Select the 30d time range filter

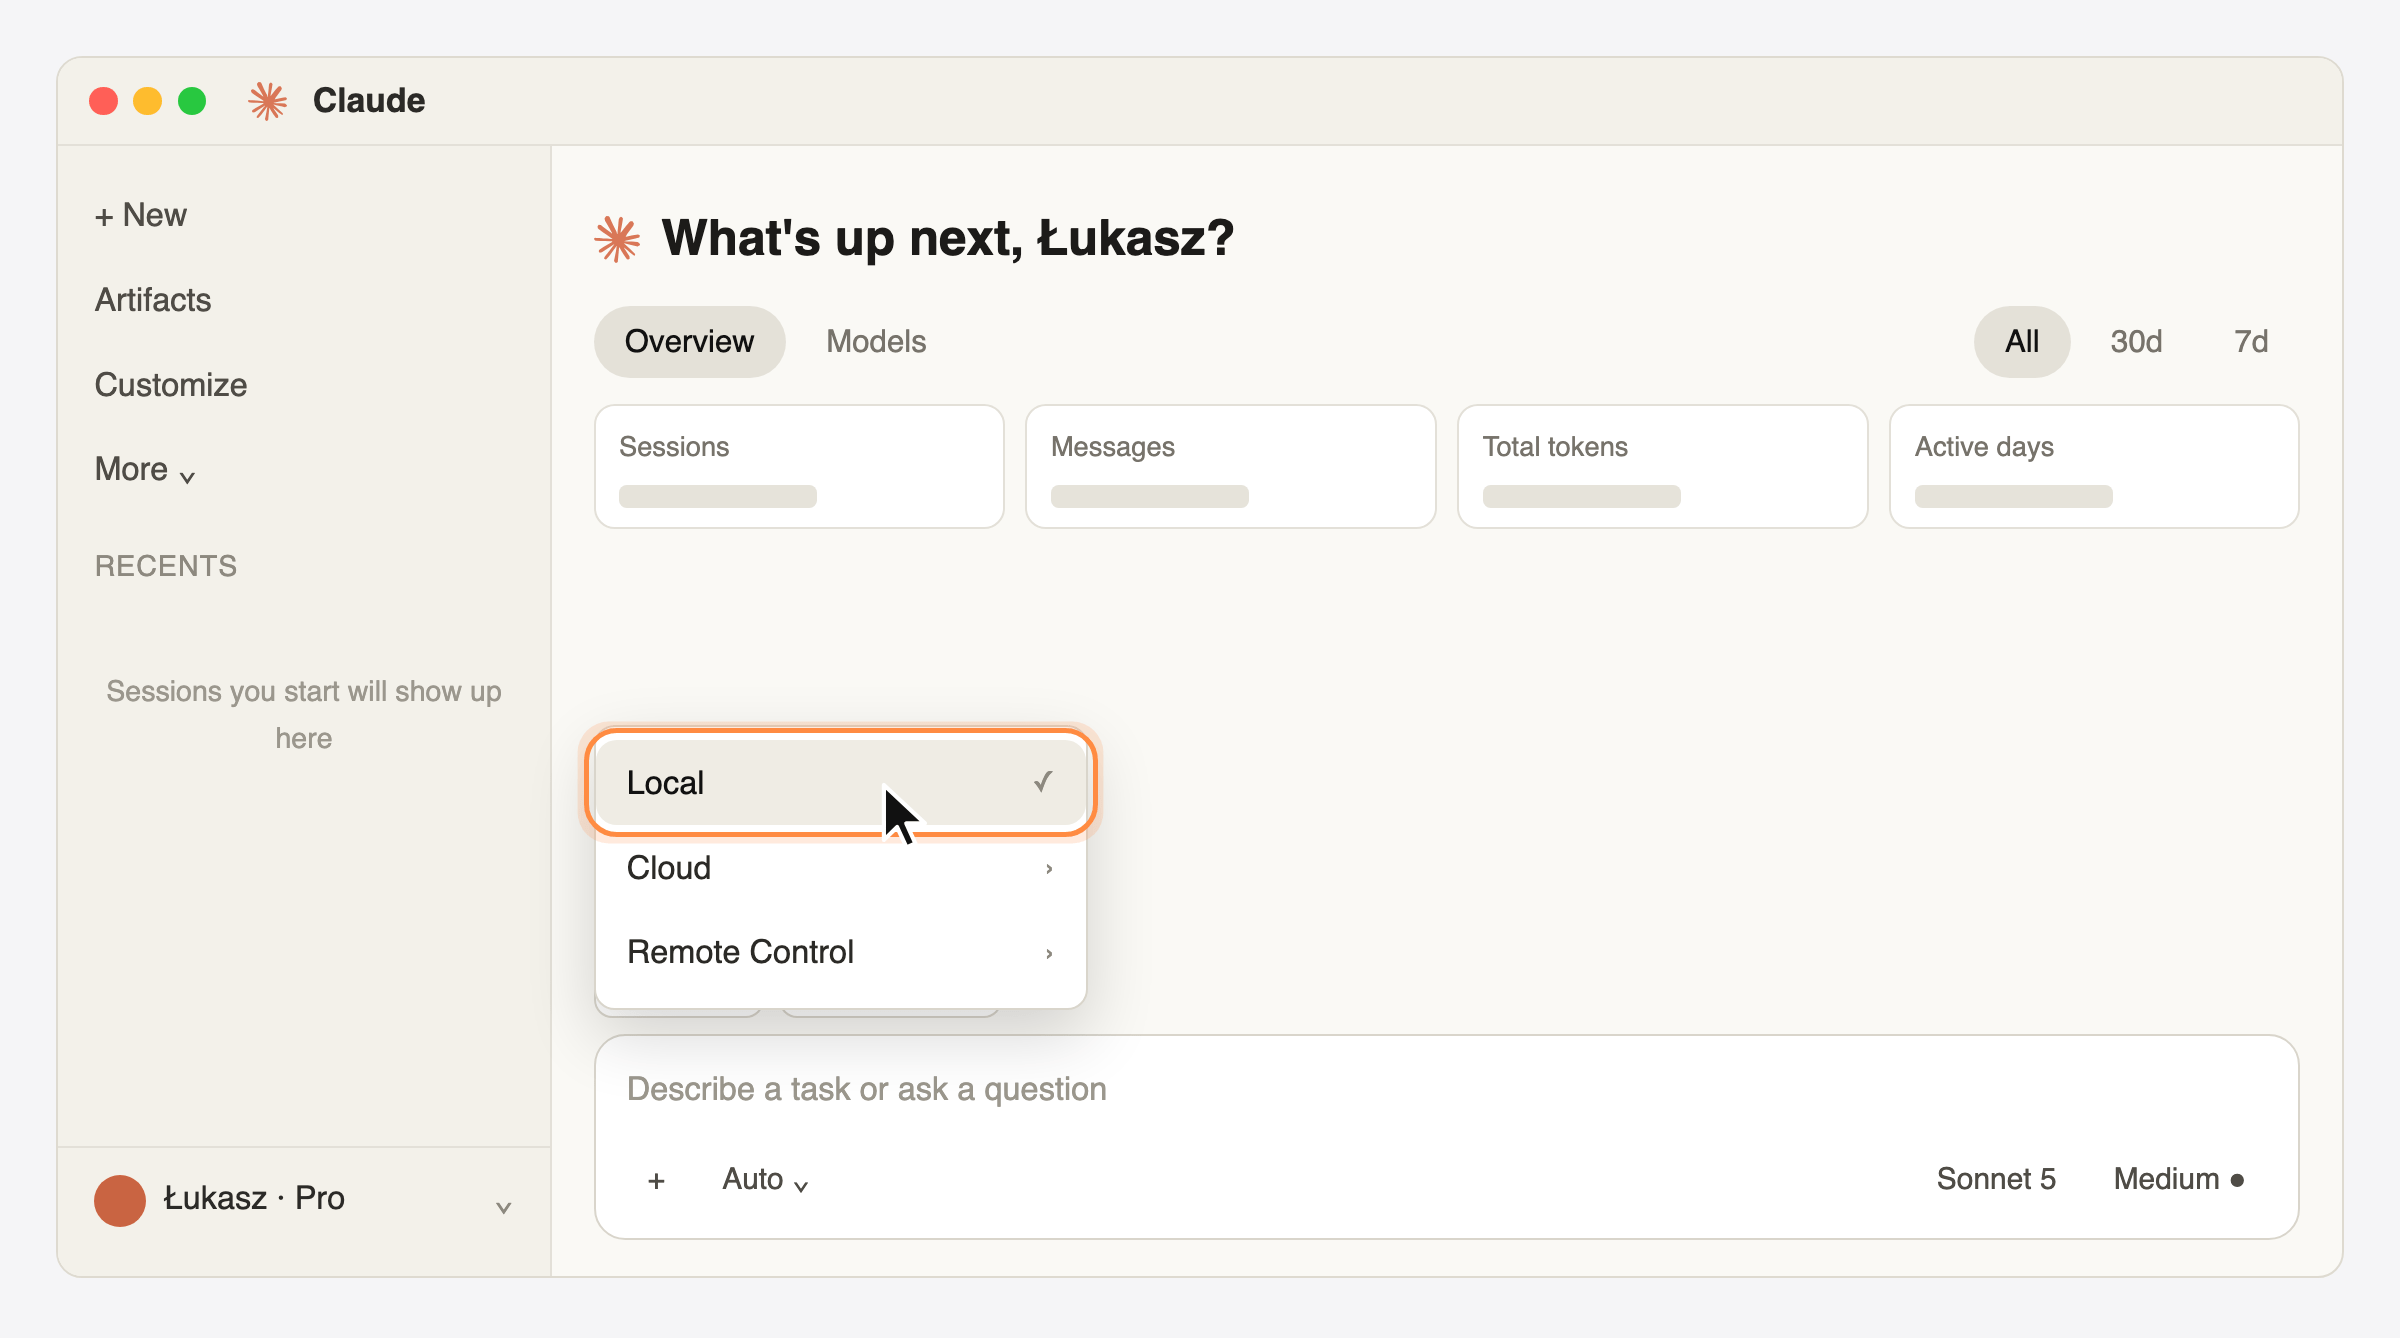[x=2136, y=342]
